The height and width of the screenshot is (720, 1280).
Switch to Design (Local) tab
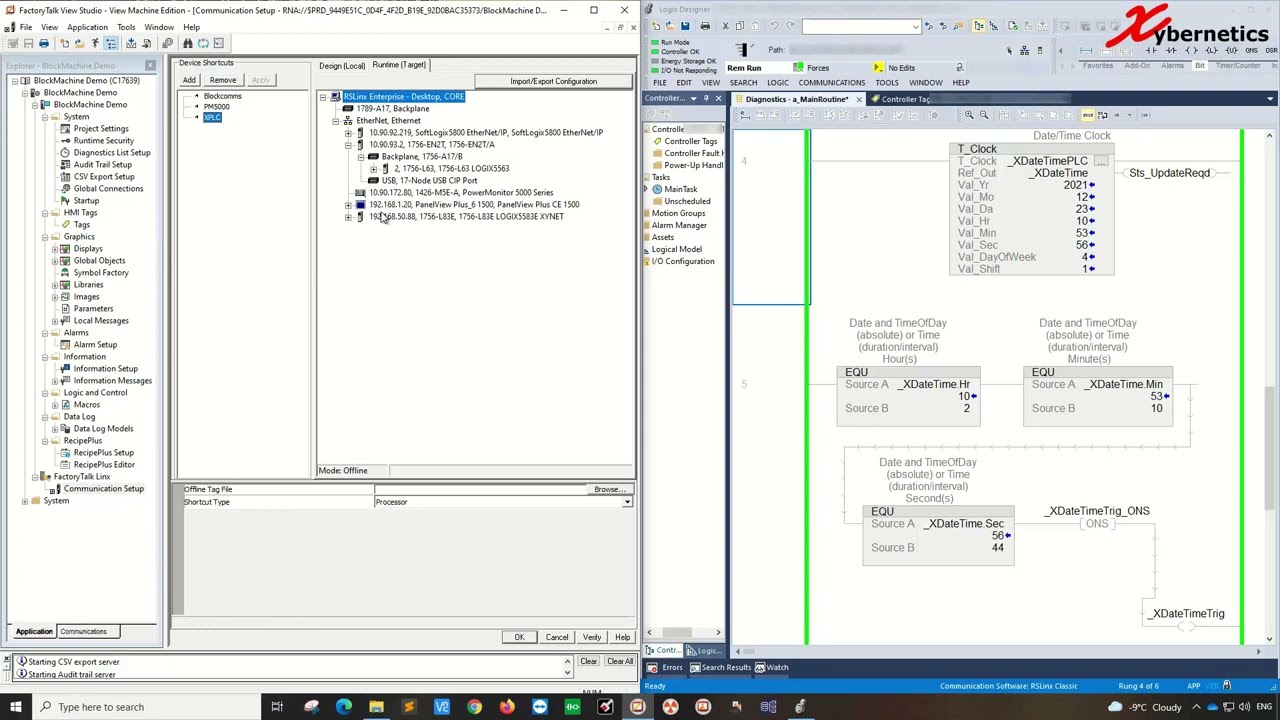(x=342, y=66)
